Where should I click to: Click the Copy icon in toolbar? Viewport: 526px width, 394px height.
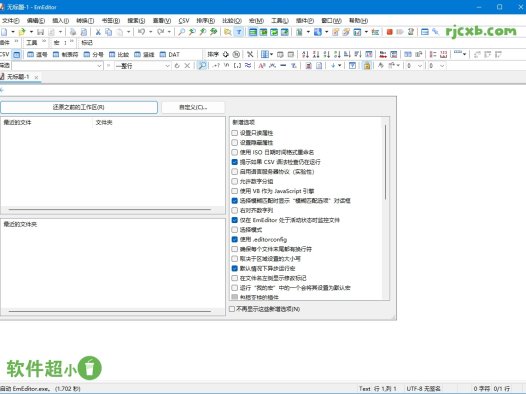(x=109, y=32)
